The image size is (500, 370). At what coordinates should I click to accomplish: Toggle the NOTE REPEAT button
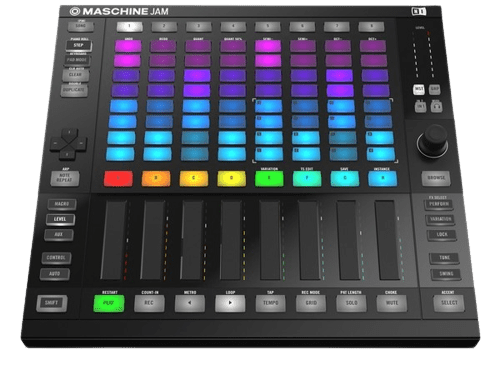pos(65,178)
